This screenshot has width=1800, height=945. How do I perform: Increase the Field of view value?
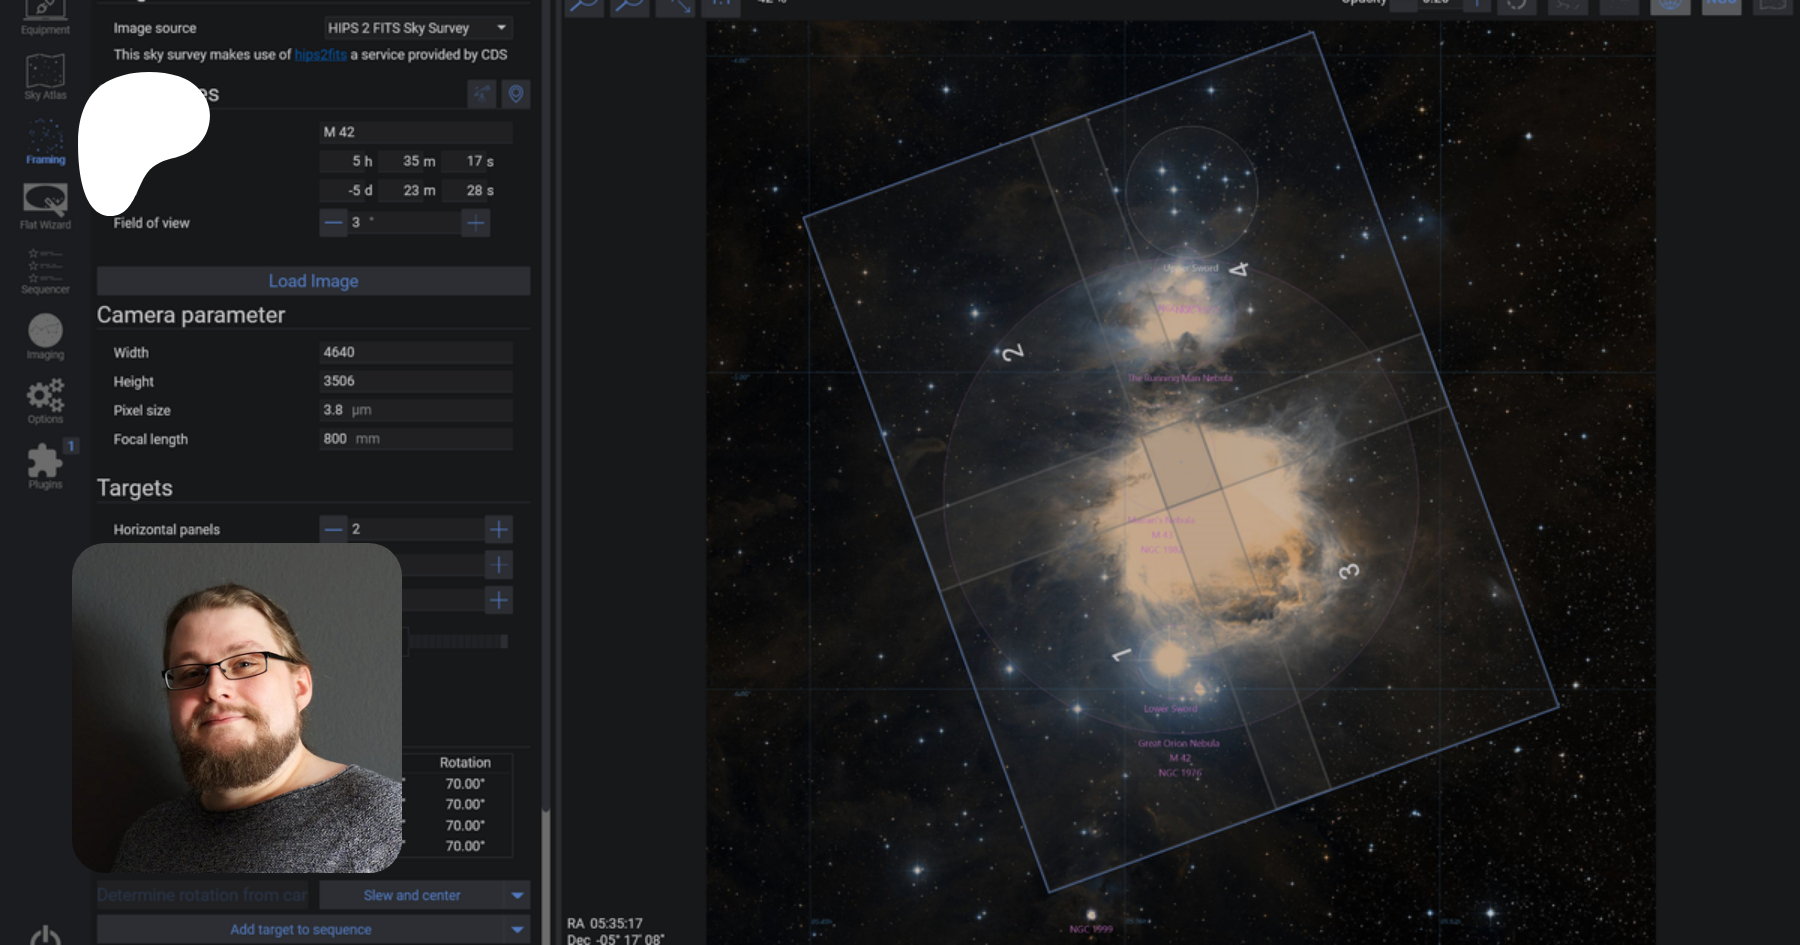click(x=476, y=223)
